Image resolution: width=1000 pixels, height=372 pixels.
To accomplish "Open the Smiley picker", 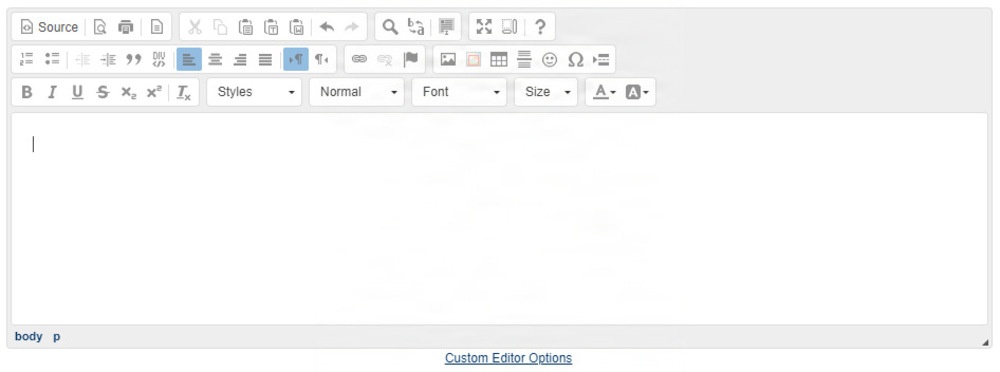I will point(550,59).
